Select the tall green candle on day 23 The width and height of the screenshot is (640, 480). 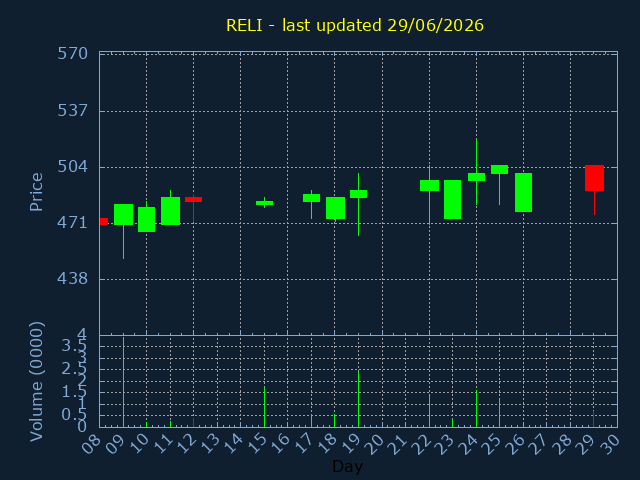point(453,200)
